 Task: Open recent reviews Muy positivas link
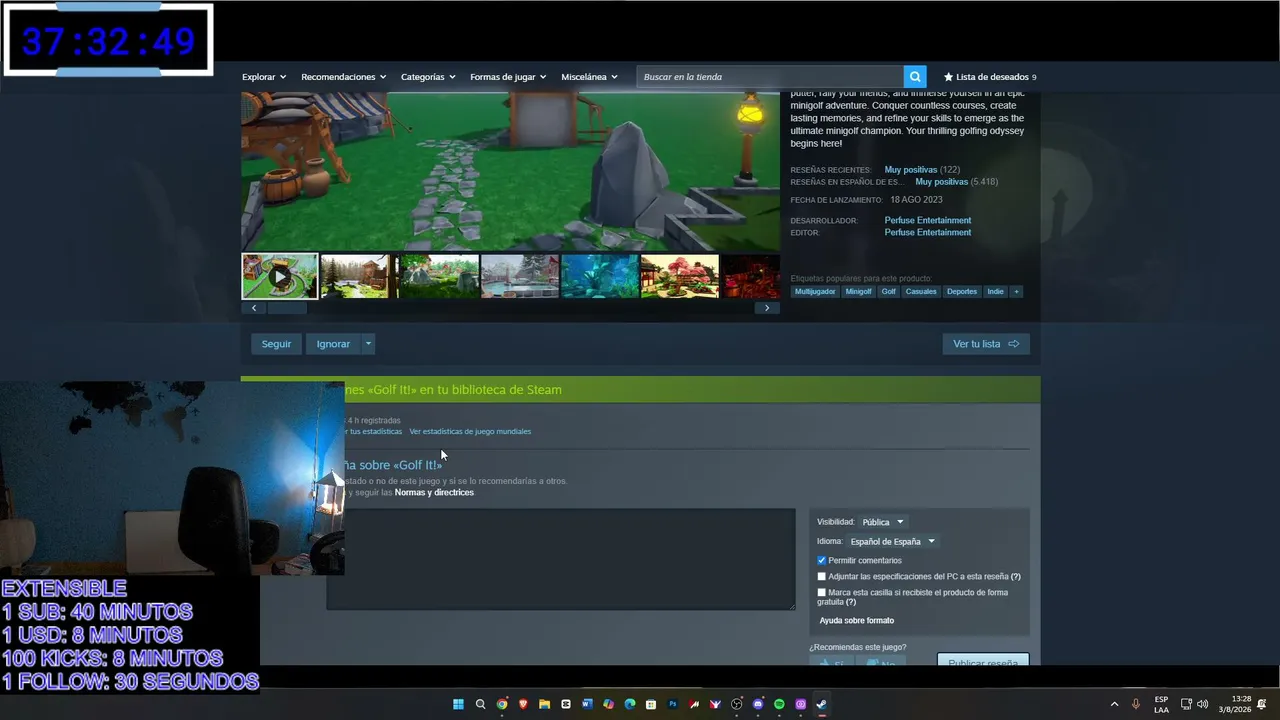(x=911, y=170)
